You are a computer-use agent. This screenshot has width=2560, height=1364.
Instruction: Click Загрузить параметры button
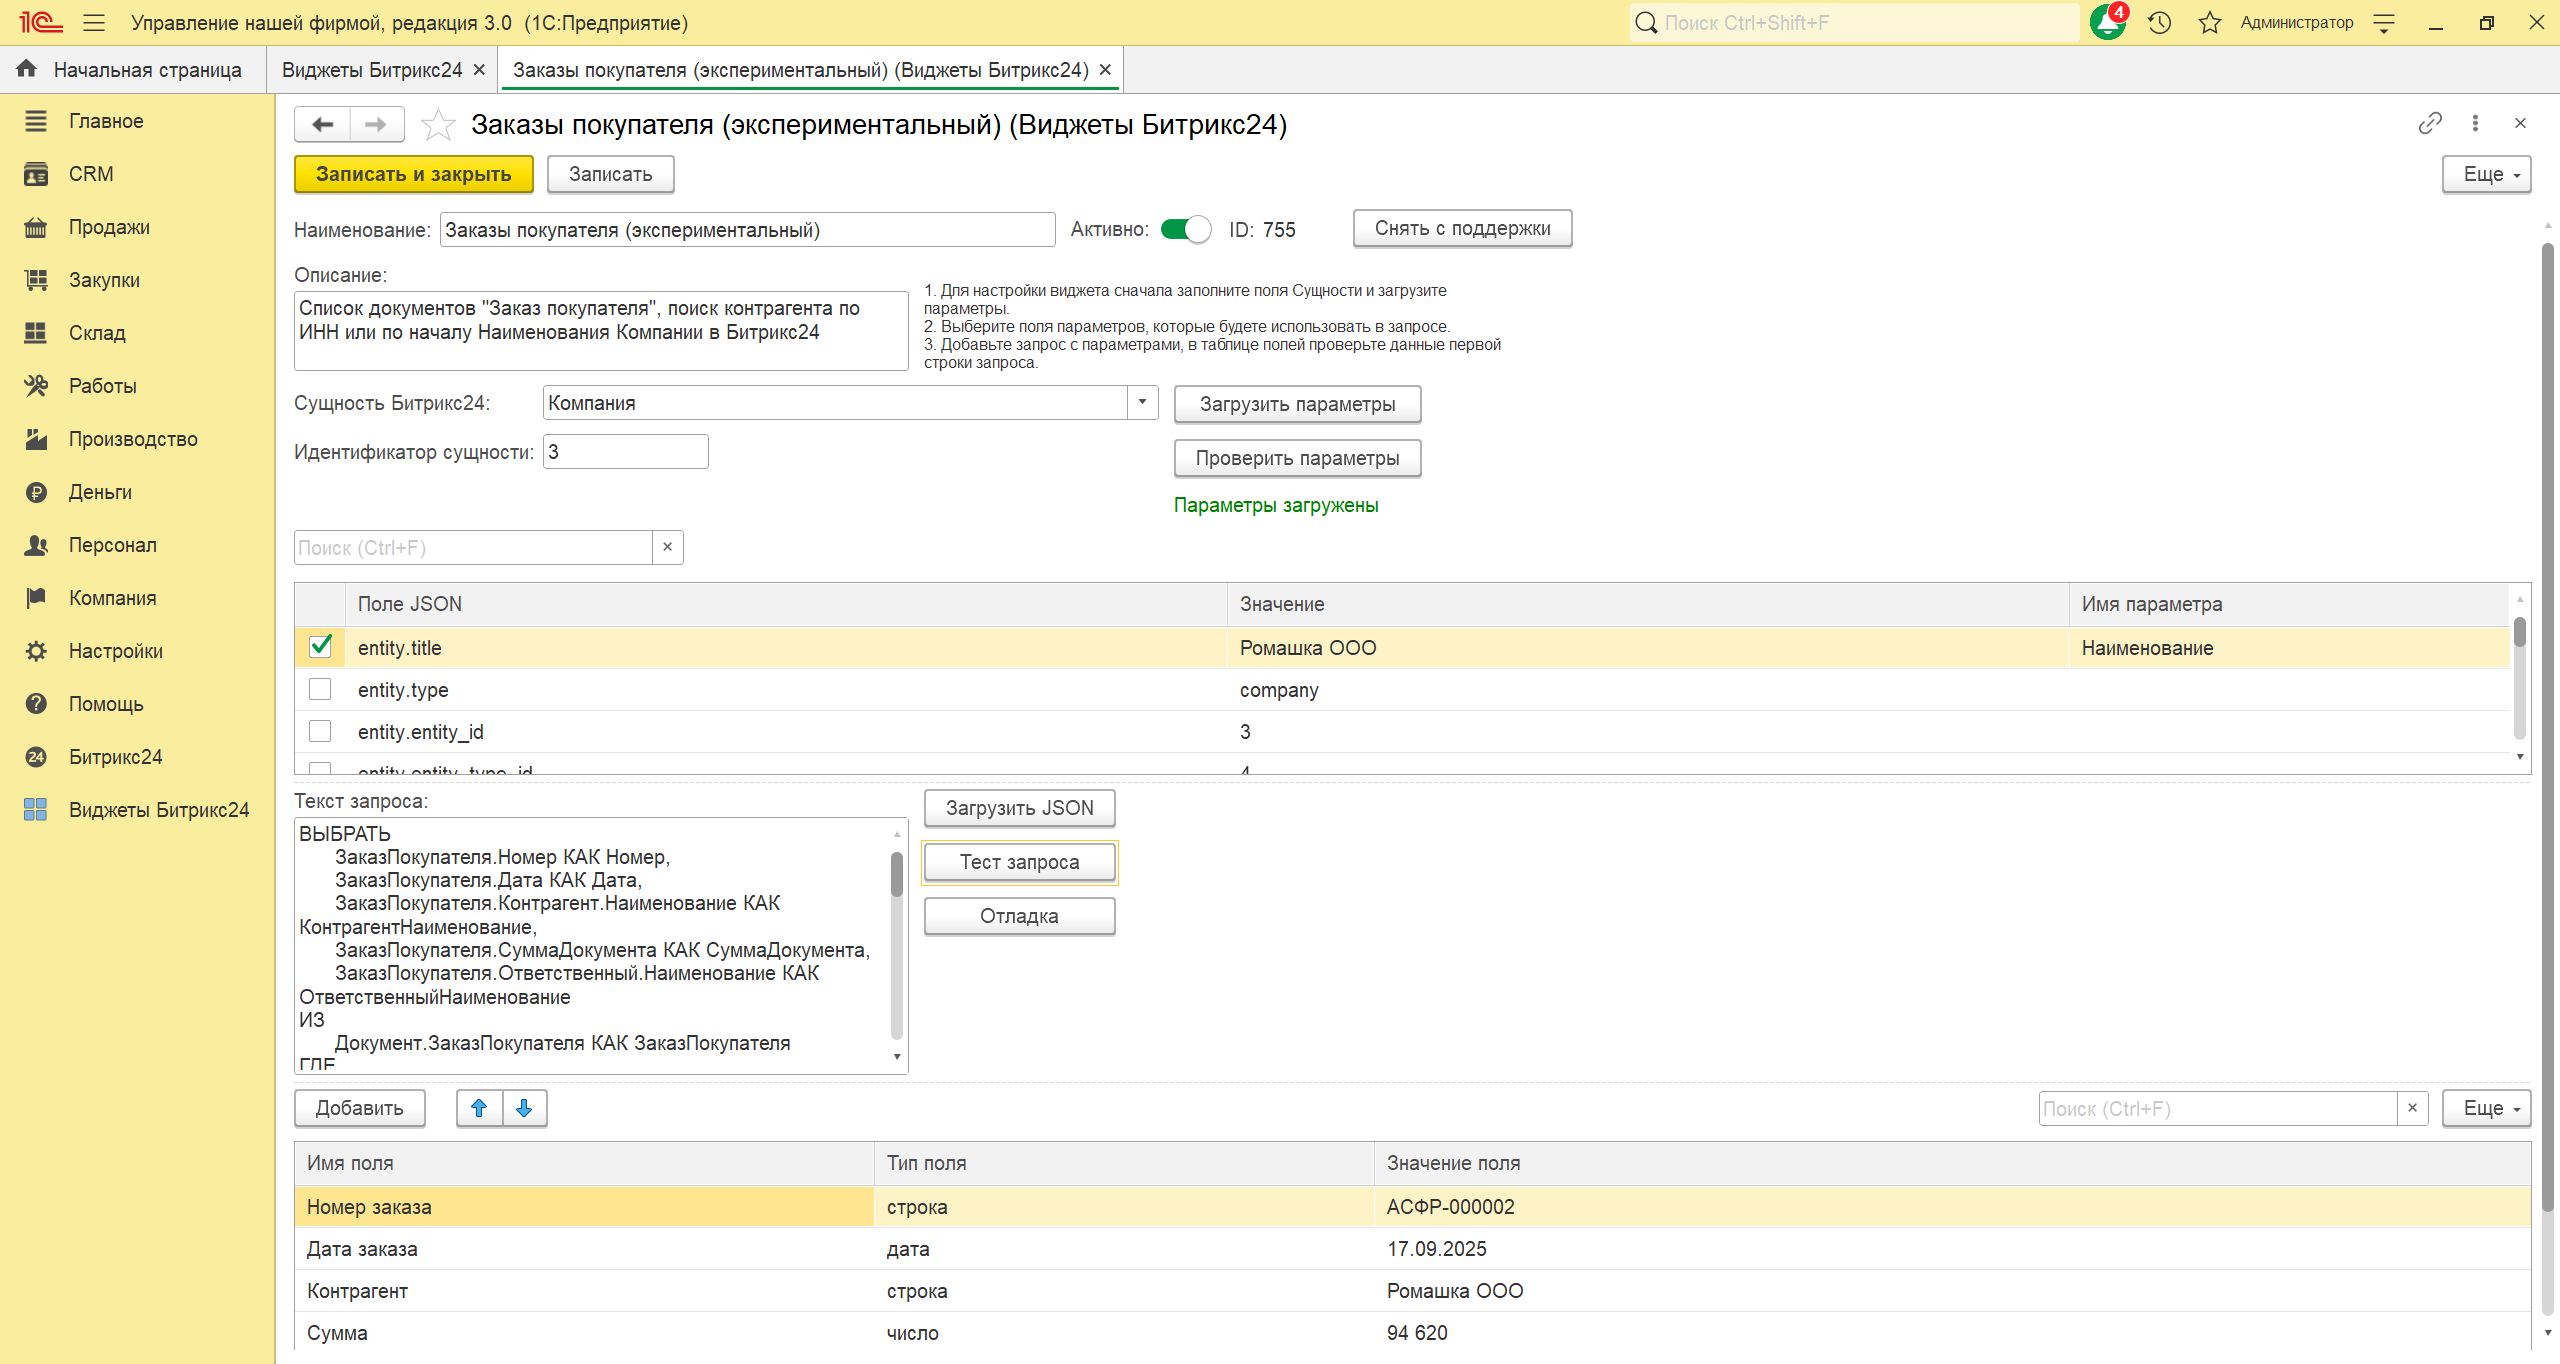coord(1297,404)
